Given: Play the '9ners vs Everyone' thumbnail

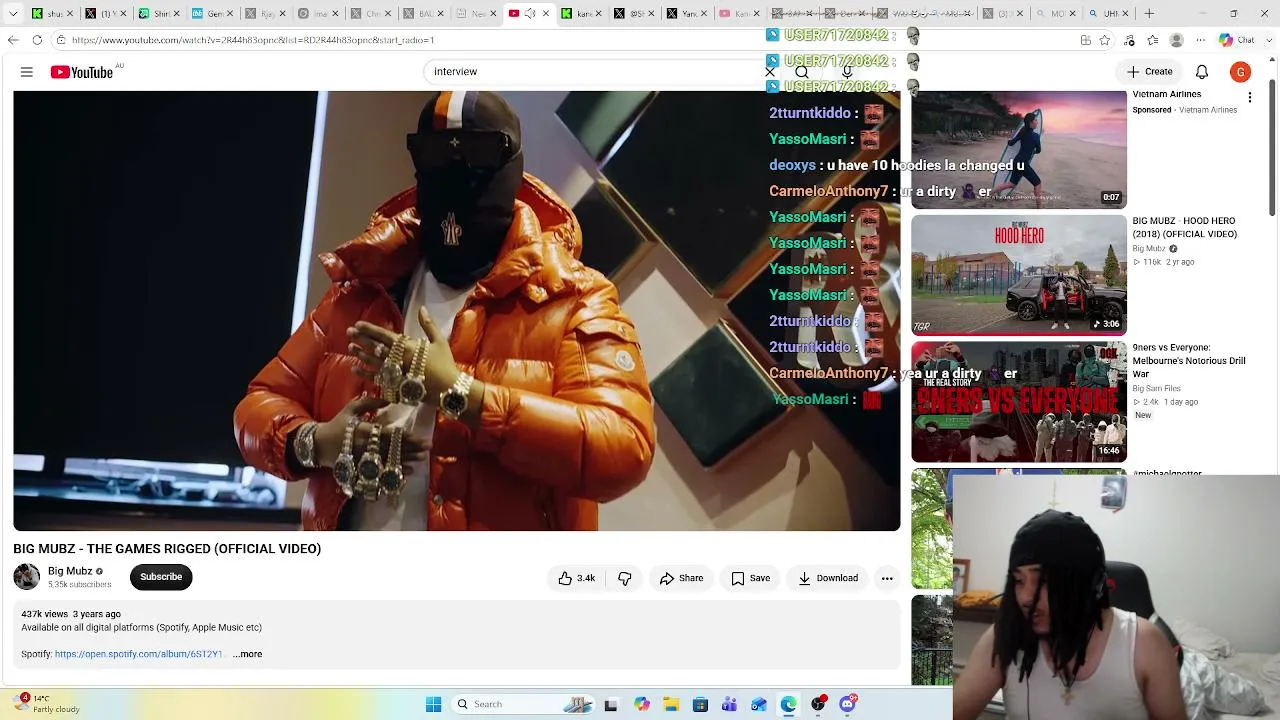Looking at the screenshot, I should [1019, 402].
